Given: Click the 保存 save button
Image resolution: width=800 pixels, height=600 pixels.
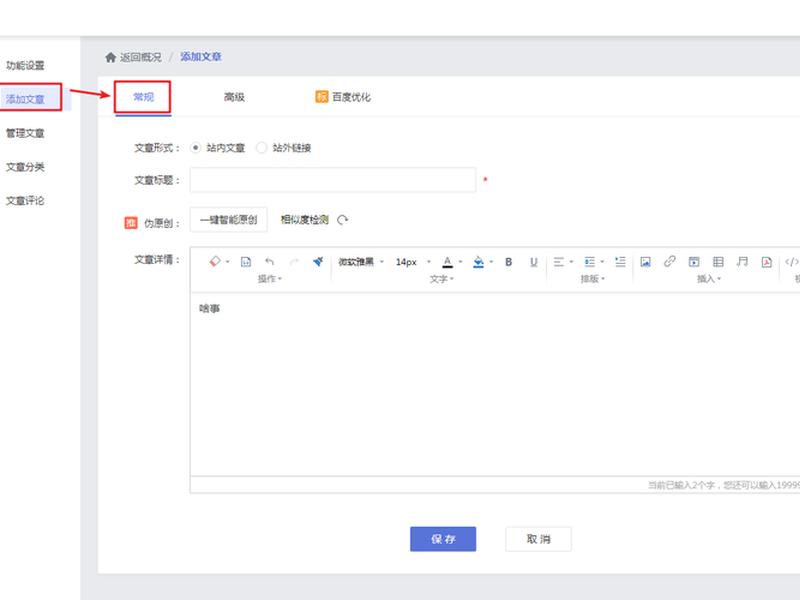Looking at the screenshot, I should coord(443,539).
